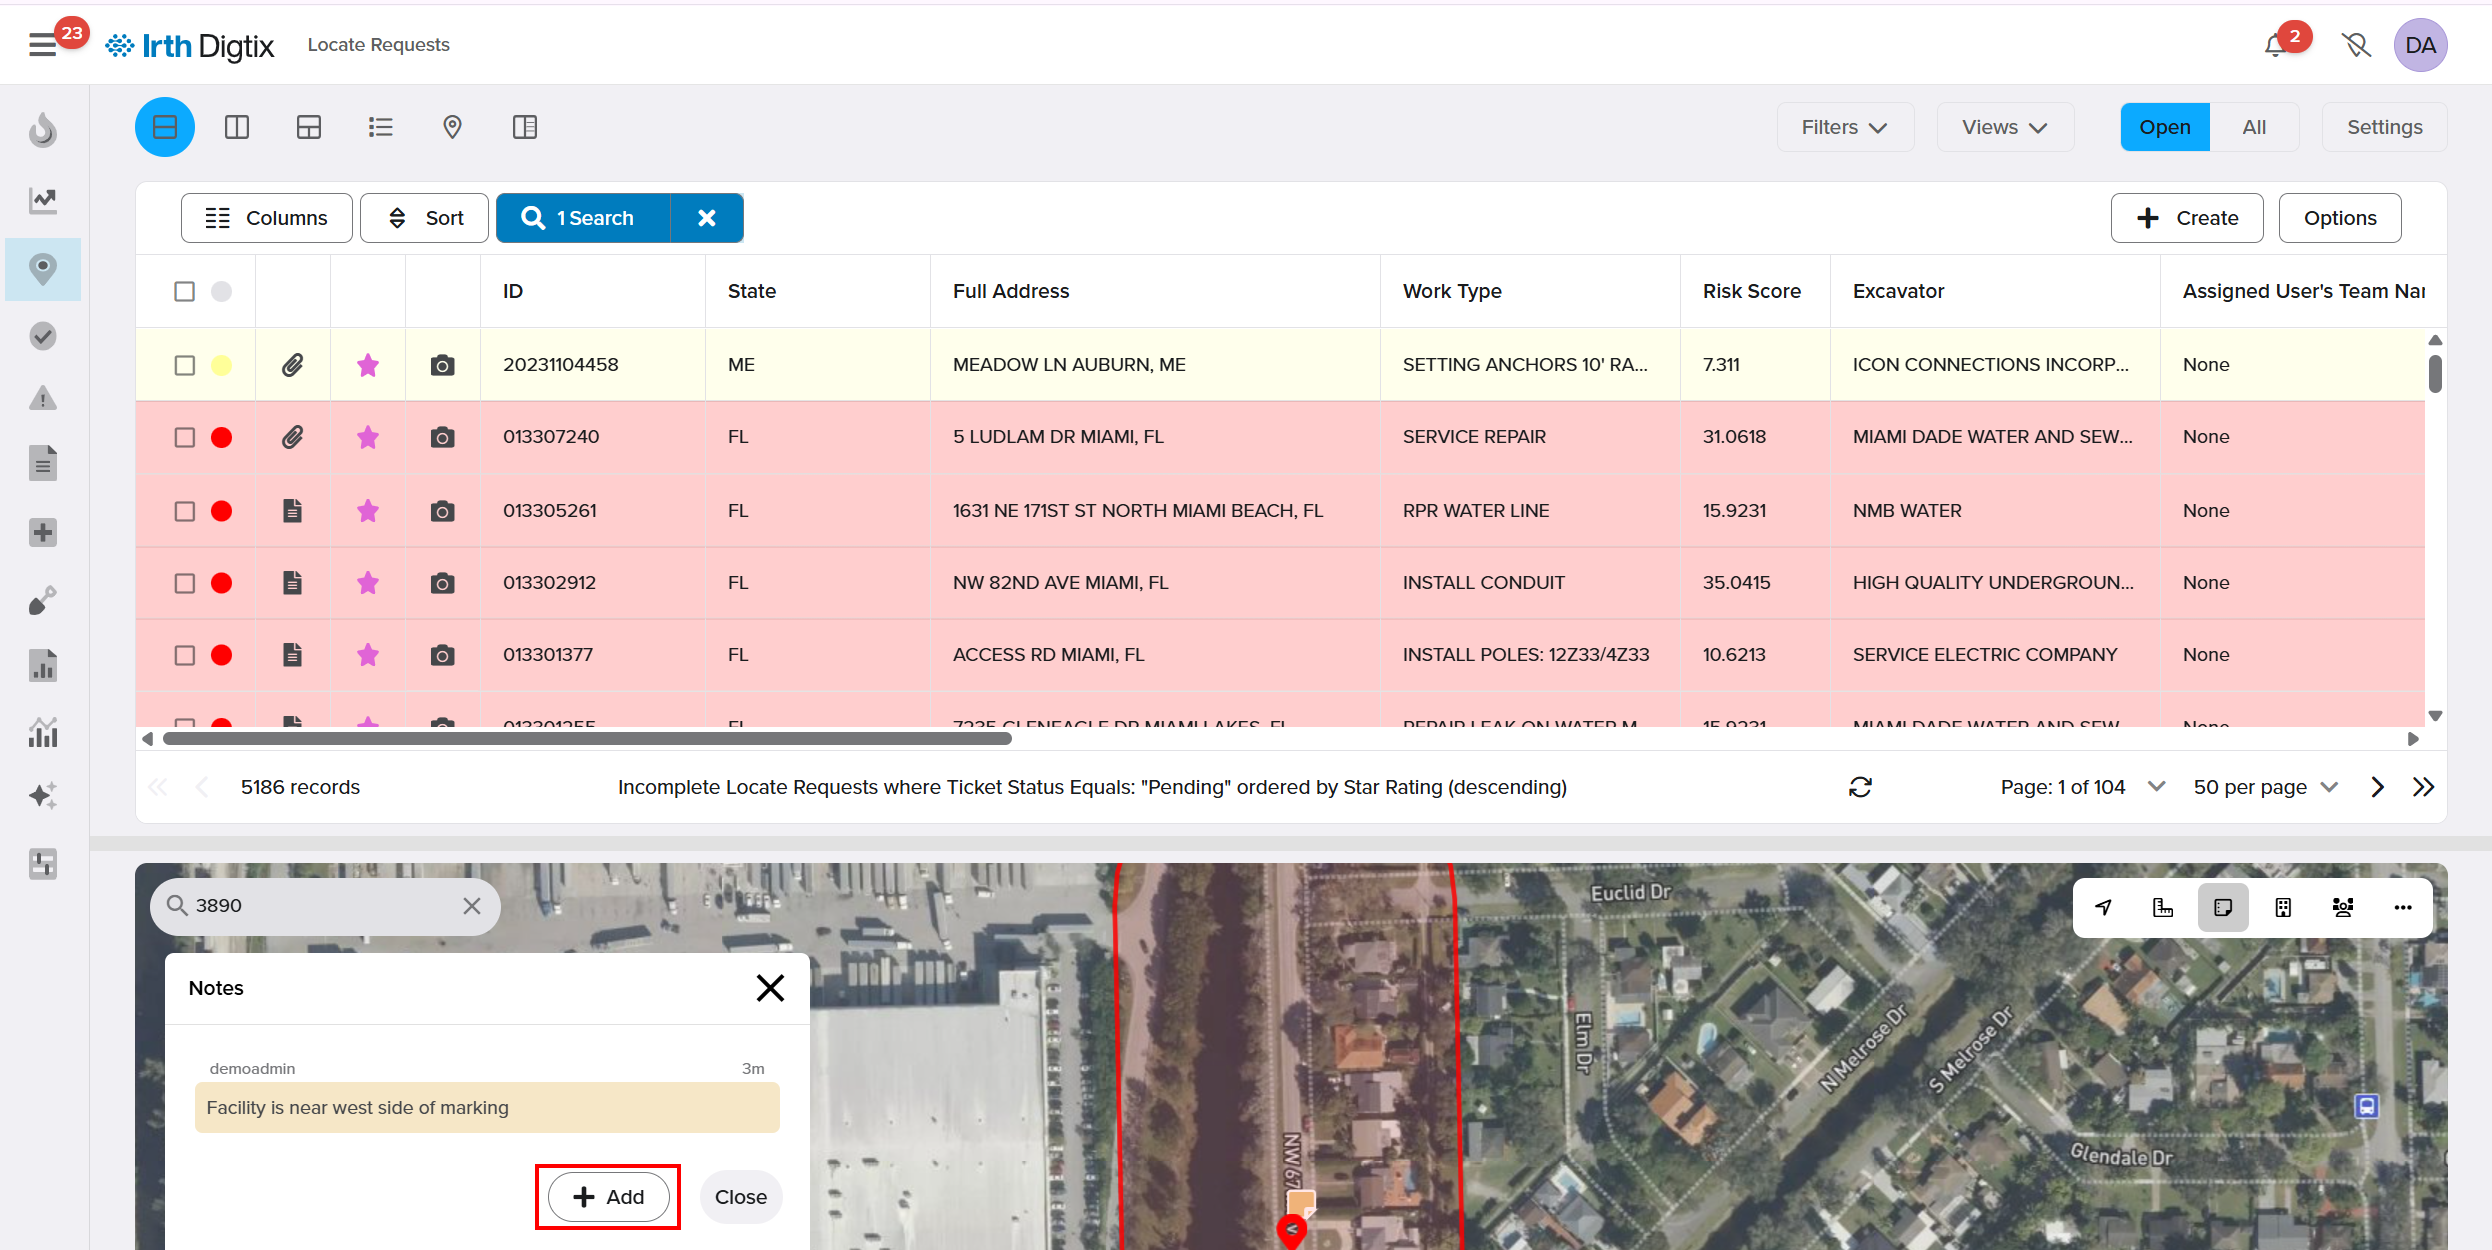Viewport: 2492px width, 1250px height.
Task: Click paperclip attachment on Meadow Ln row
Action: (x=292, y=365)
